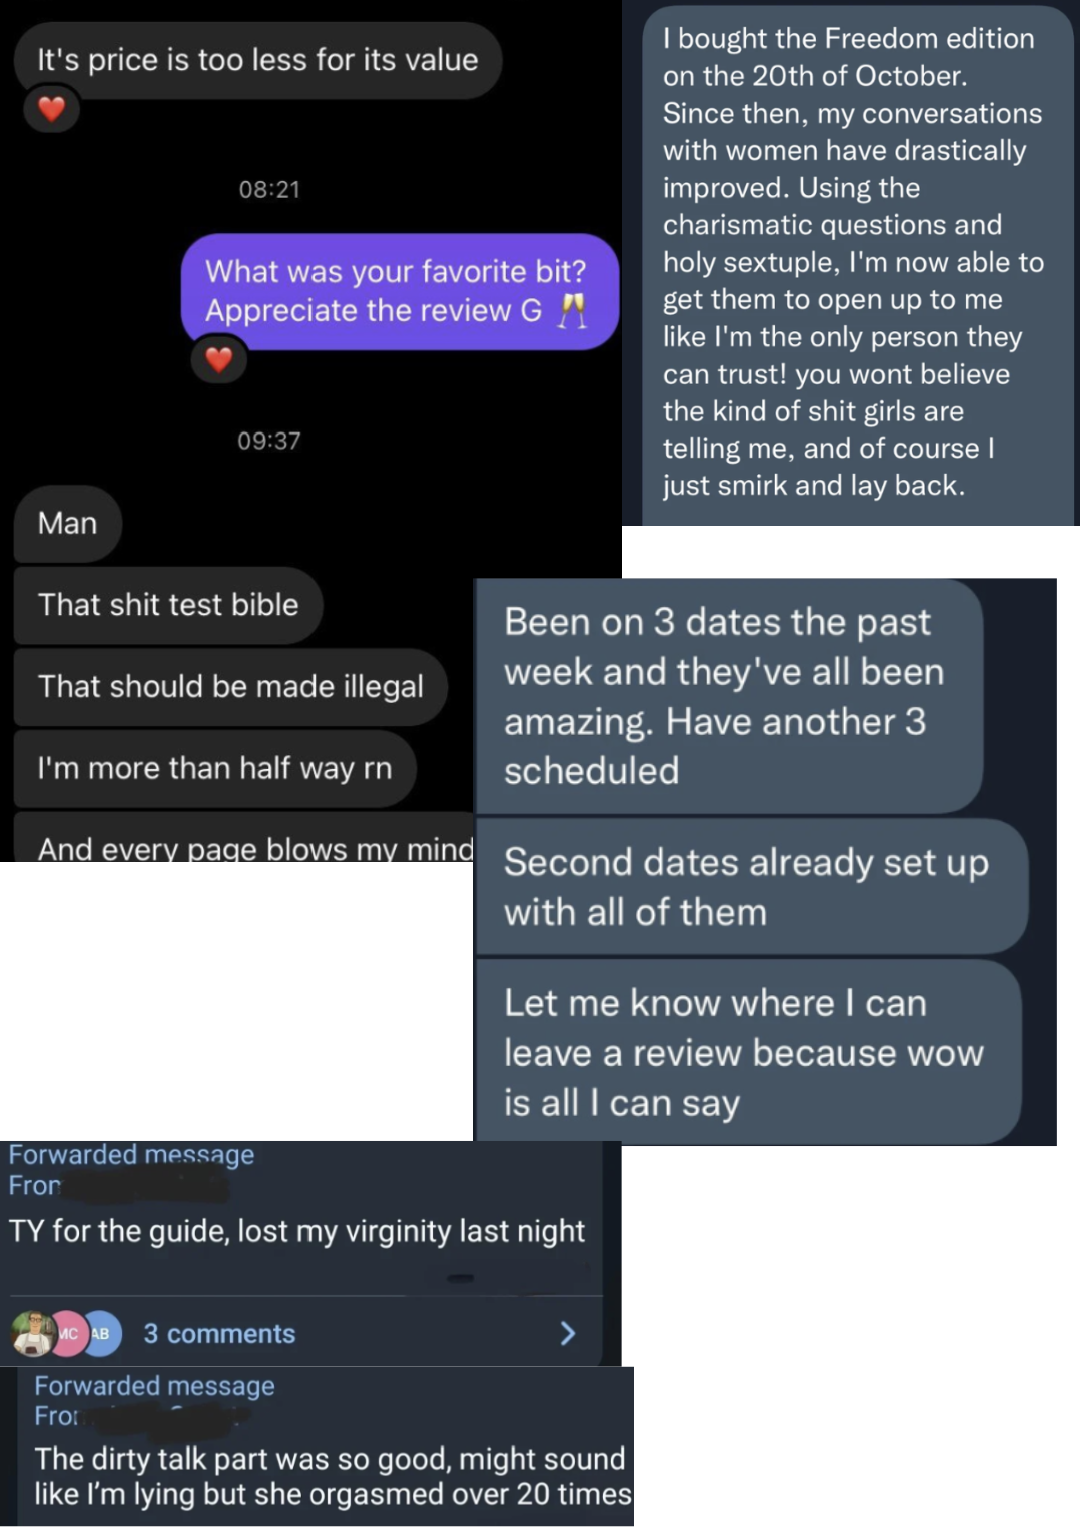Open second 'Forwarded message' header above dirty talk
This screenshot has width=1080, height=1527.
click(x=154, y=1386)
